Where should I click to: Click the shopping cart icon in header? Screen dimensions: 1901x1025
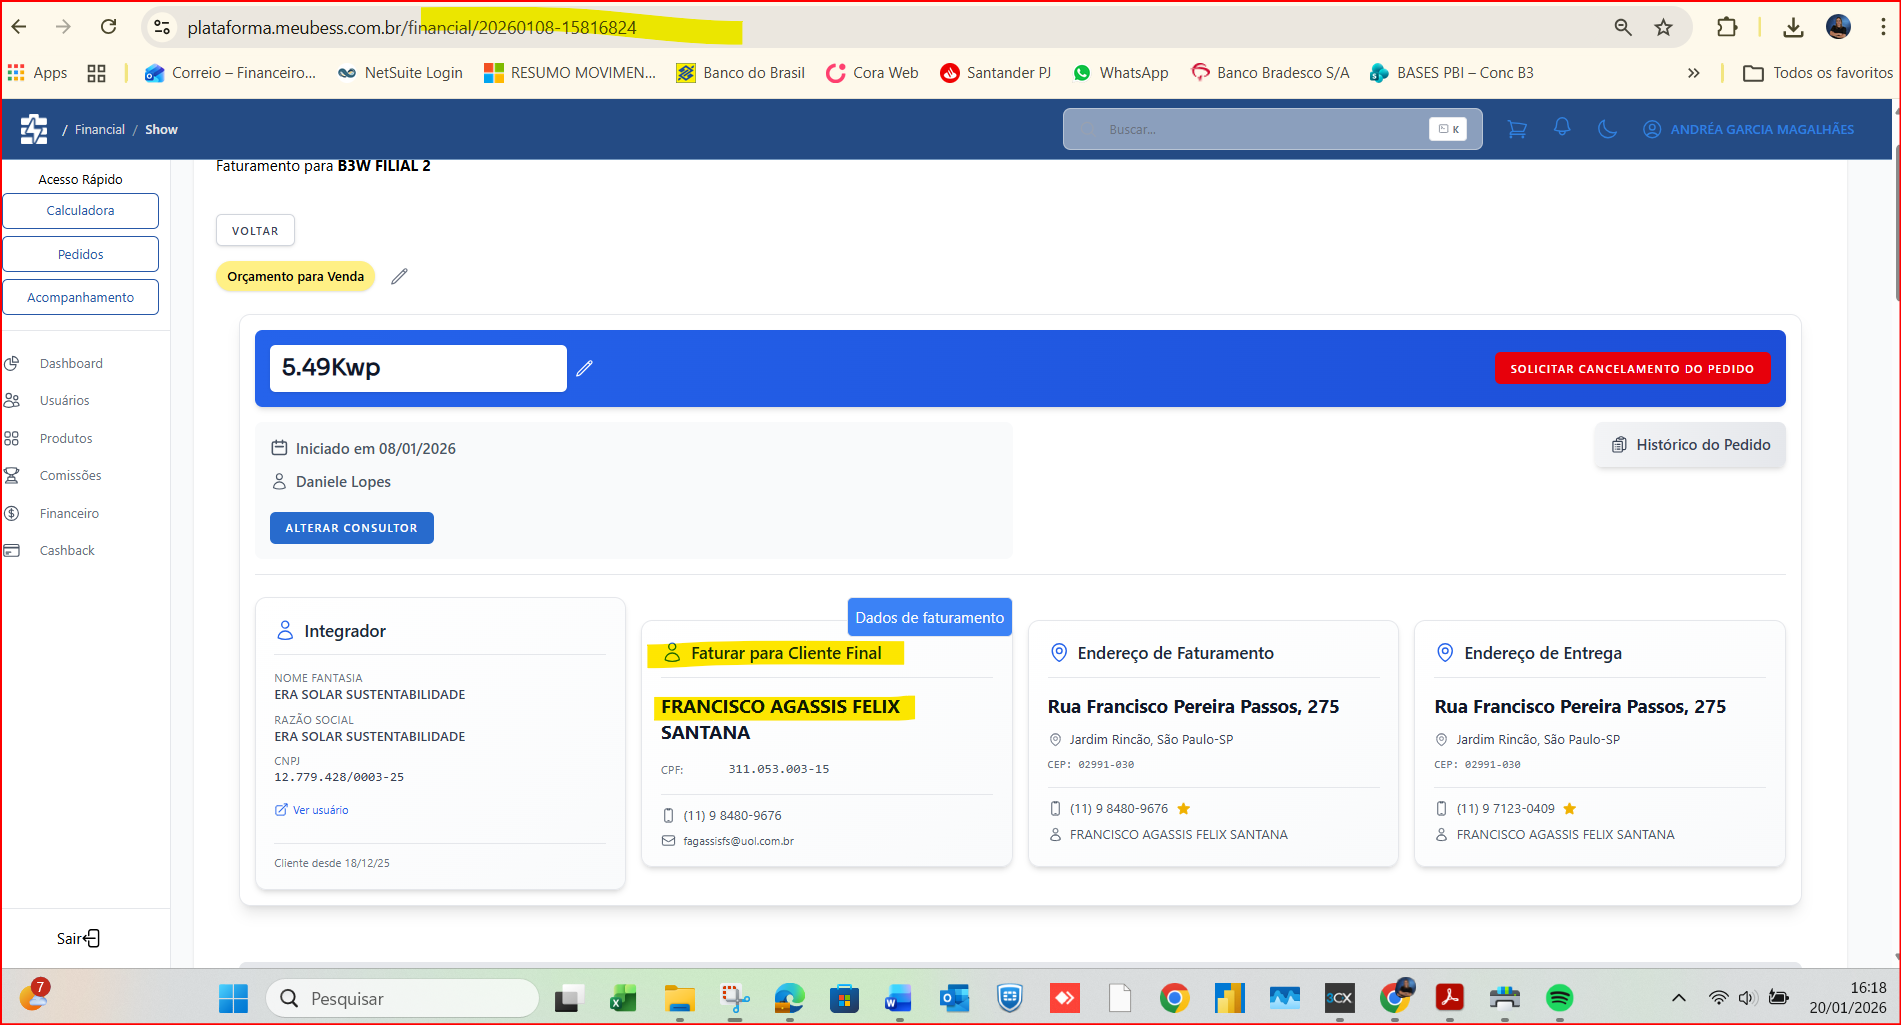[1516, 129]
